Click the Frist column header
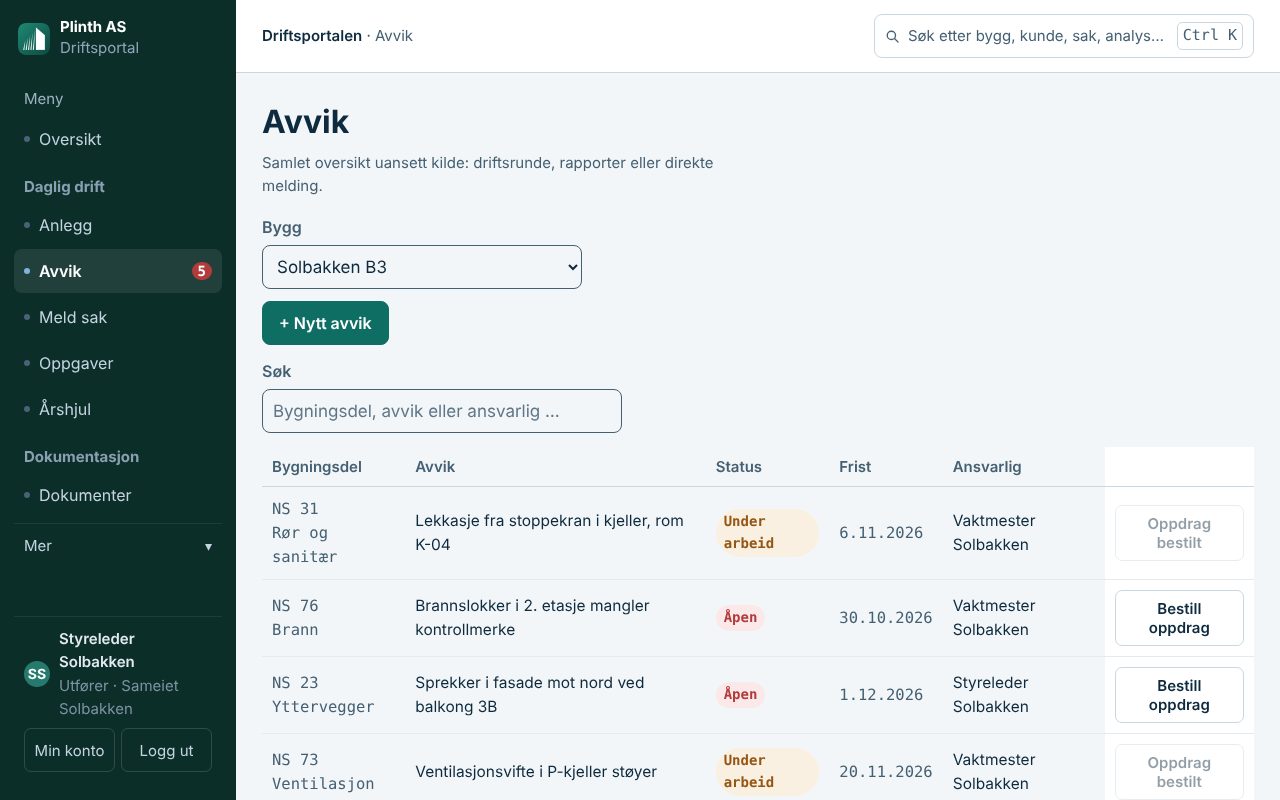This screenshot has height=800, width=1280. (x=855, y=467)
